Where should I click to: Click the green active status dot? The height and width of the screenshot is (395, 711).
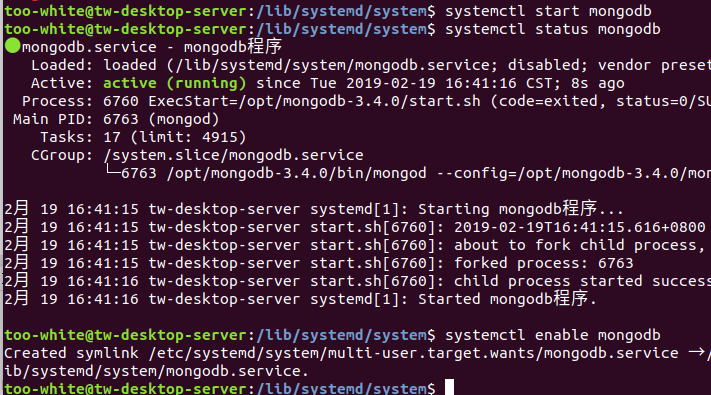coord(12,46)
